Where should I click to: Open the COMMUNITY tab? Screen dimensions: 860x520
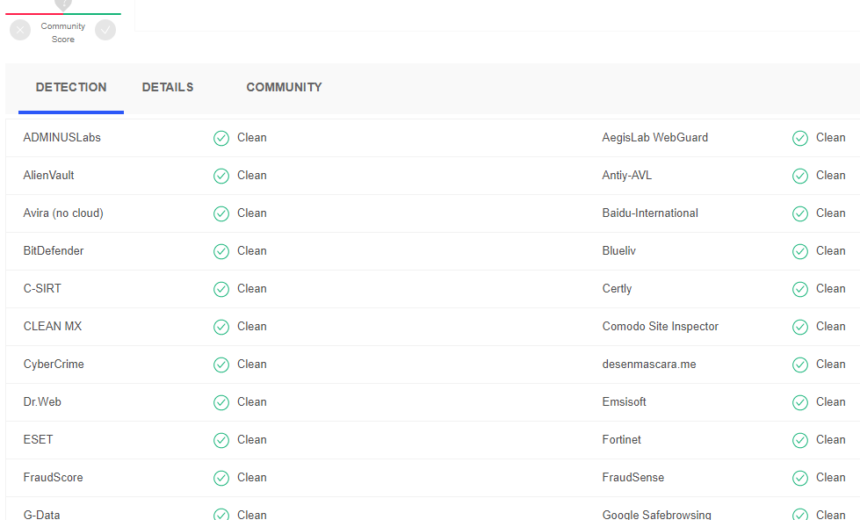tap(284, 88)
